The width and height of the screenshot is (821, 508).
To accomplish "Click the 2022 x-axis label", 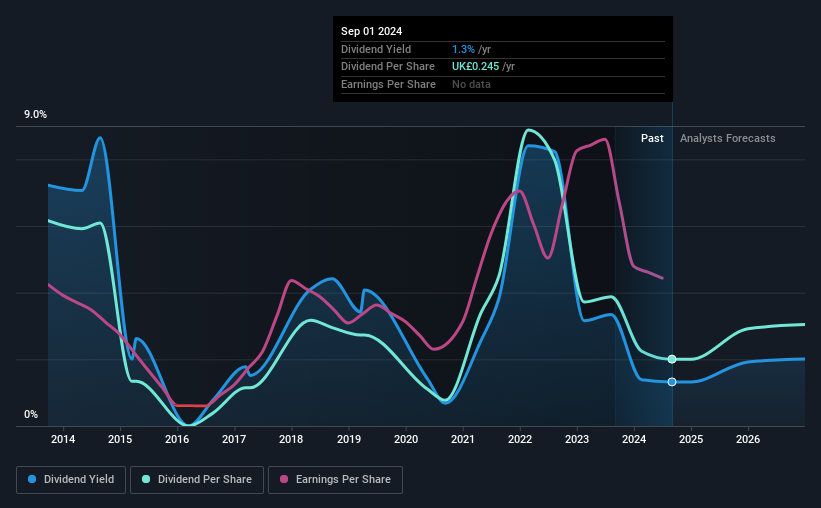I will [520, 439].
